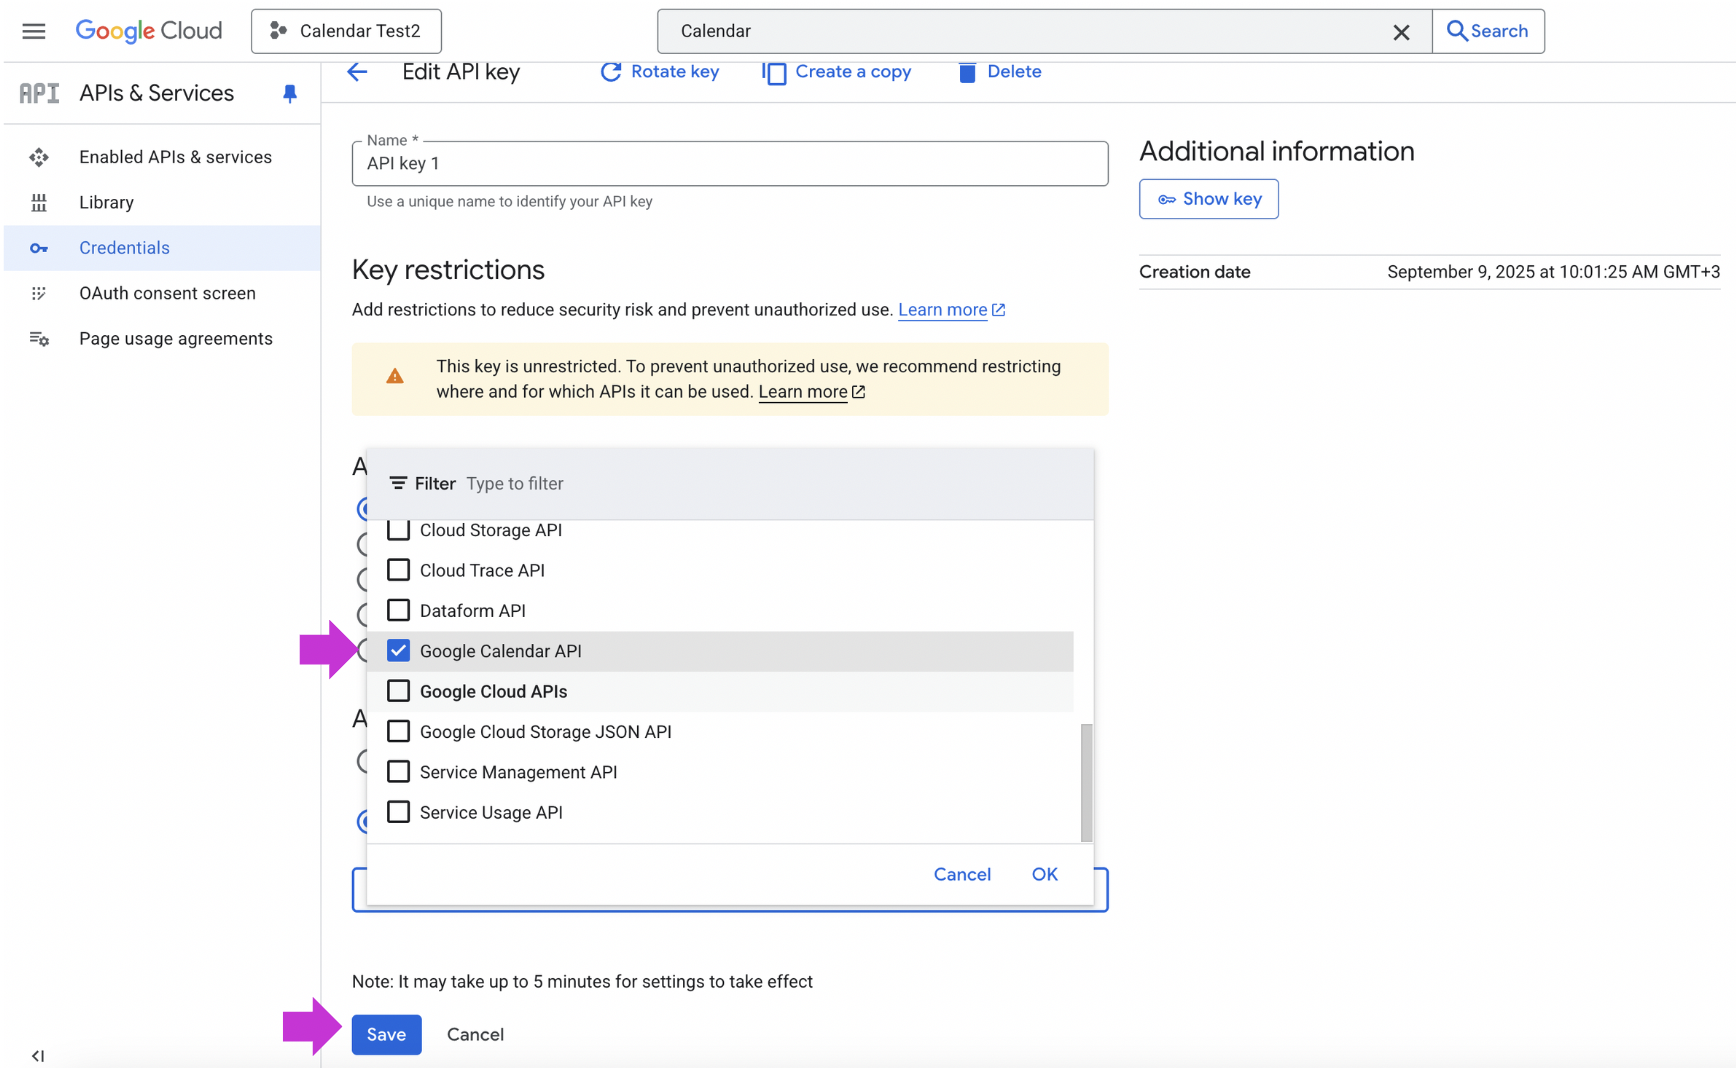Click the Delete trash icon
Viewport: 1736px width, 1068px height.
(x=967, y=72)
